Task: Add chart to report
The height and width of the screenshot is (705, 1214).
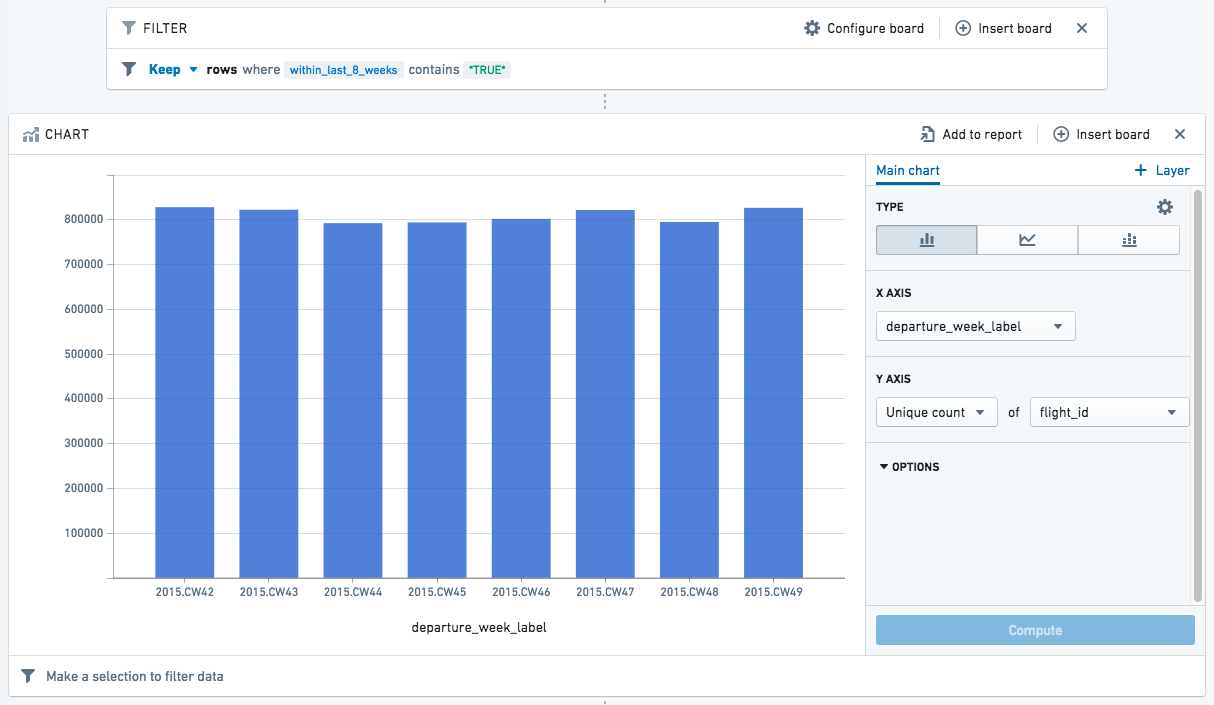Action: point(971,134)
